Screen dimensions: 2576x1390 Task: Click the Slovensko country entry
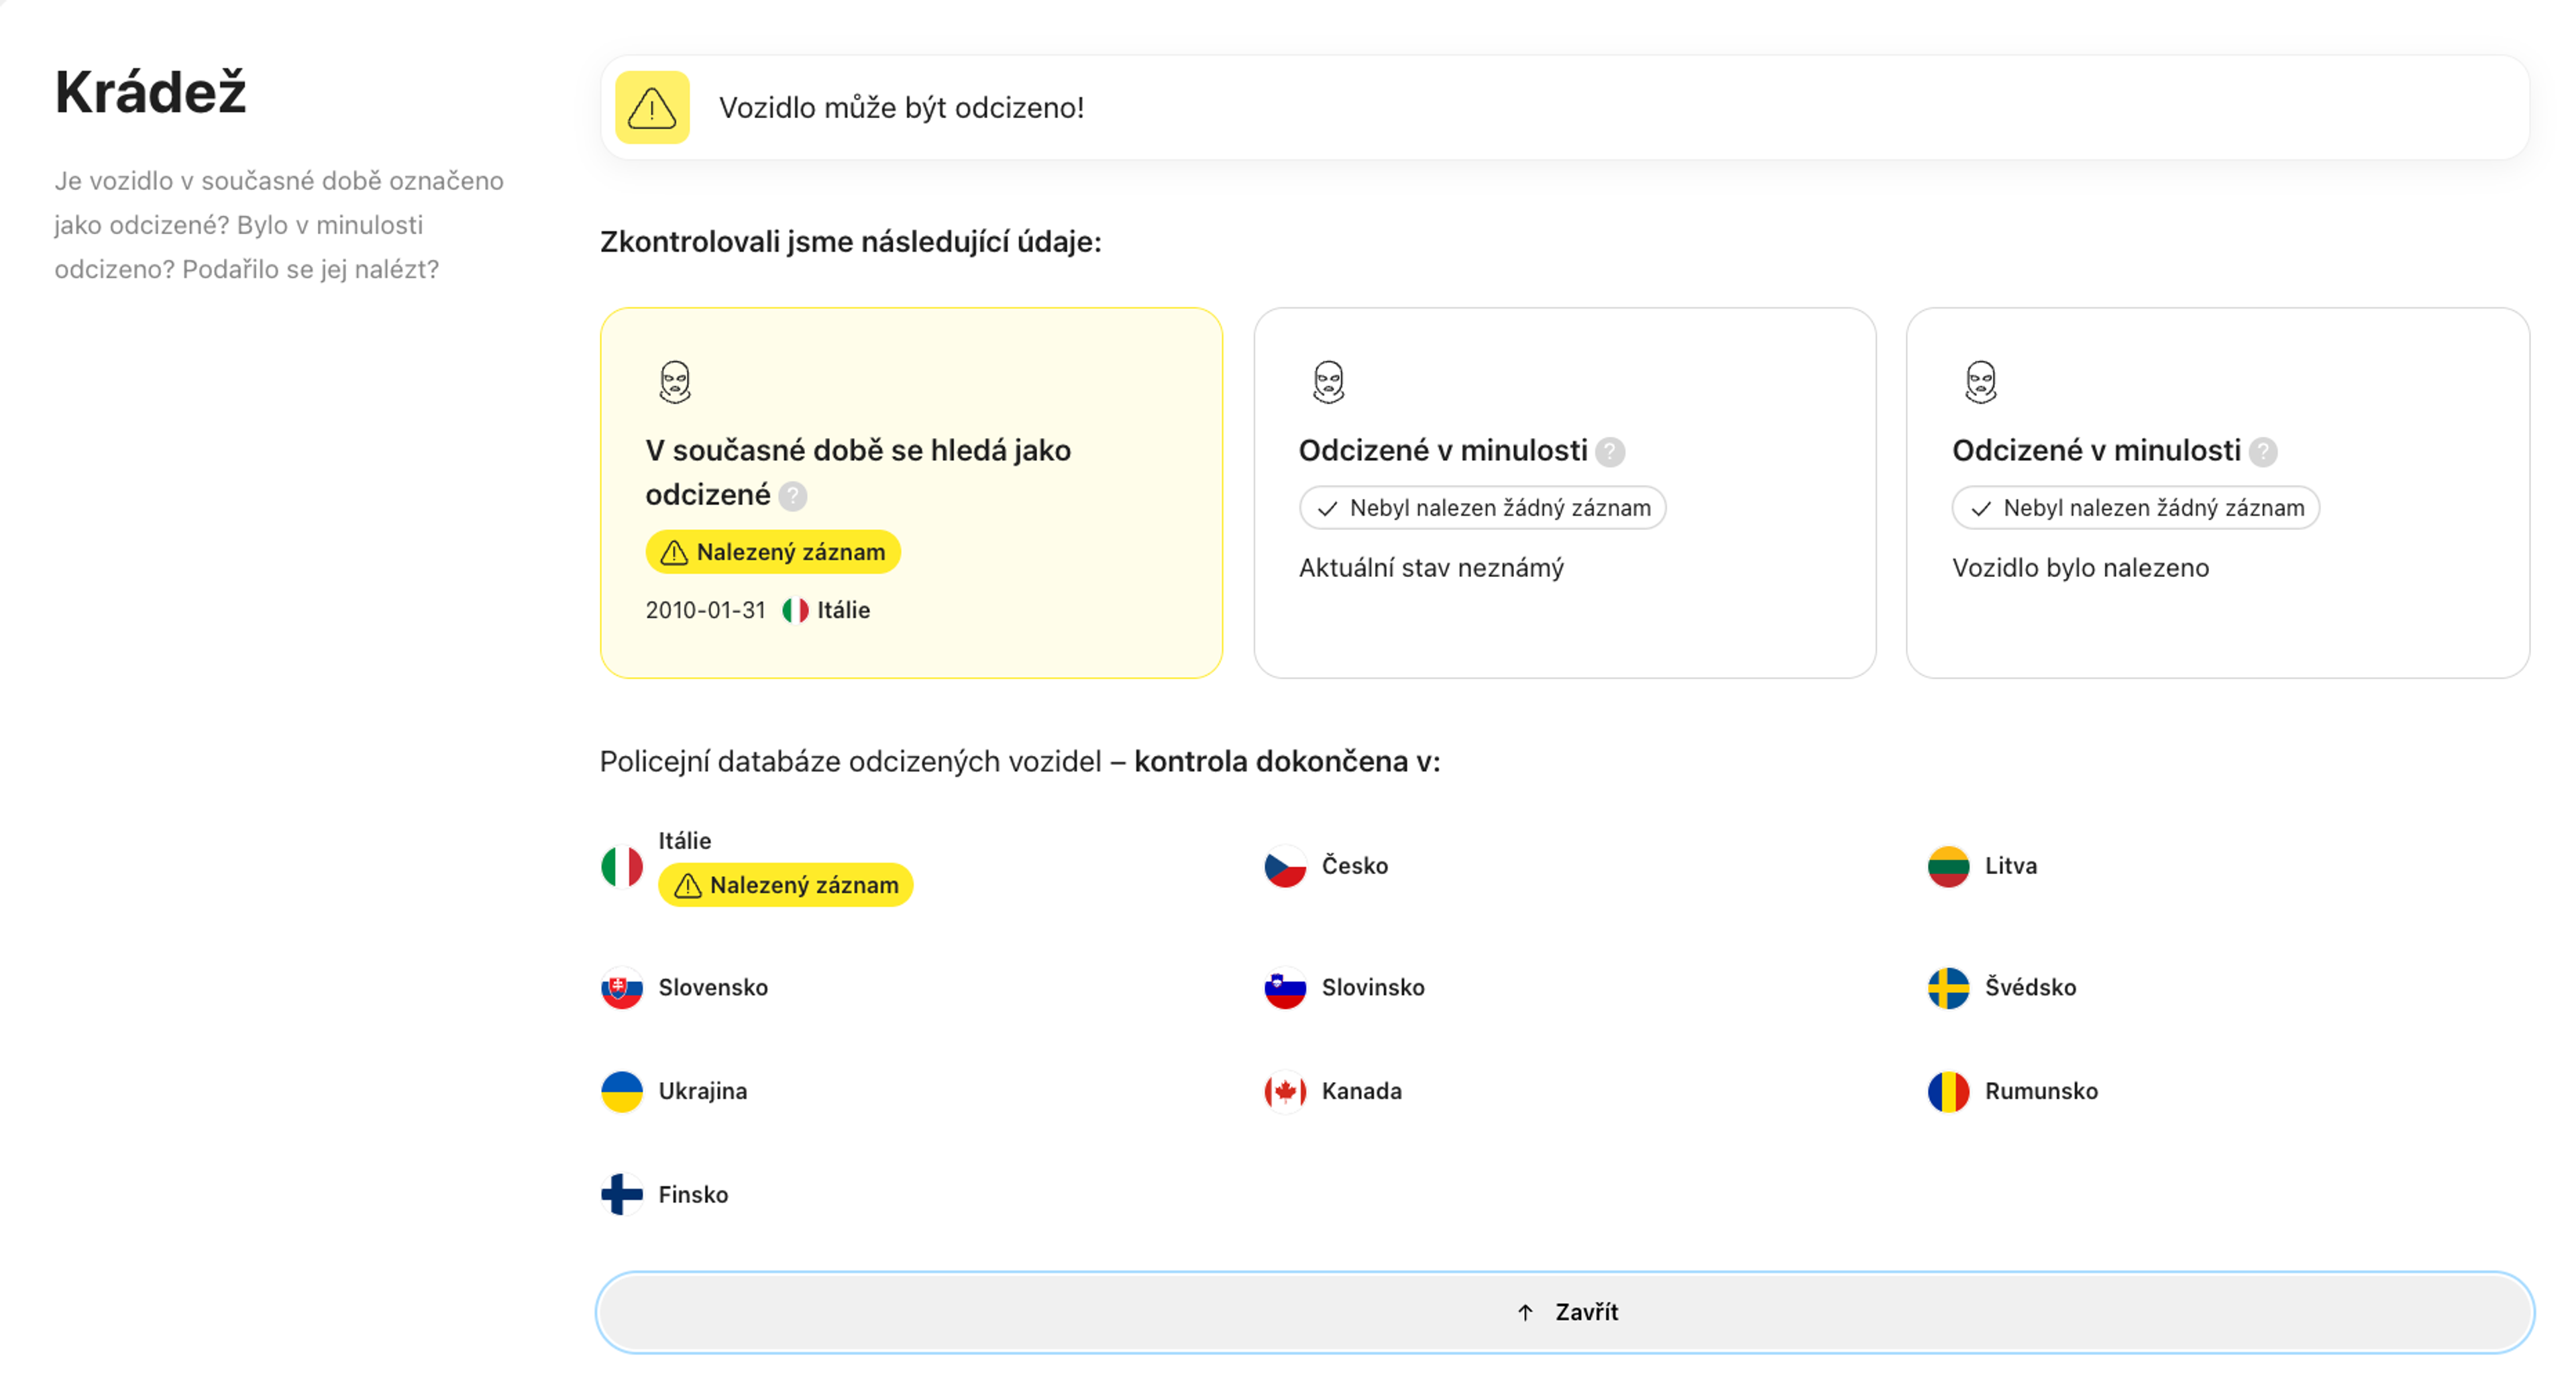712,988
